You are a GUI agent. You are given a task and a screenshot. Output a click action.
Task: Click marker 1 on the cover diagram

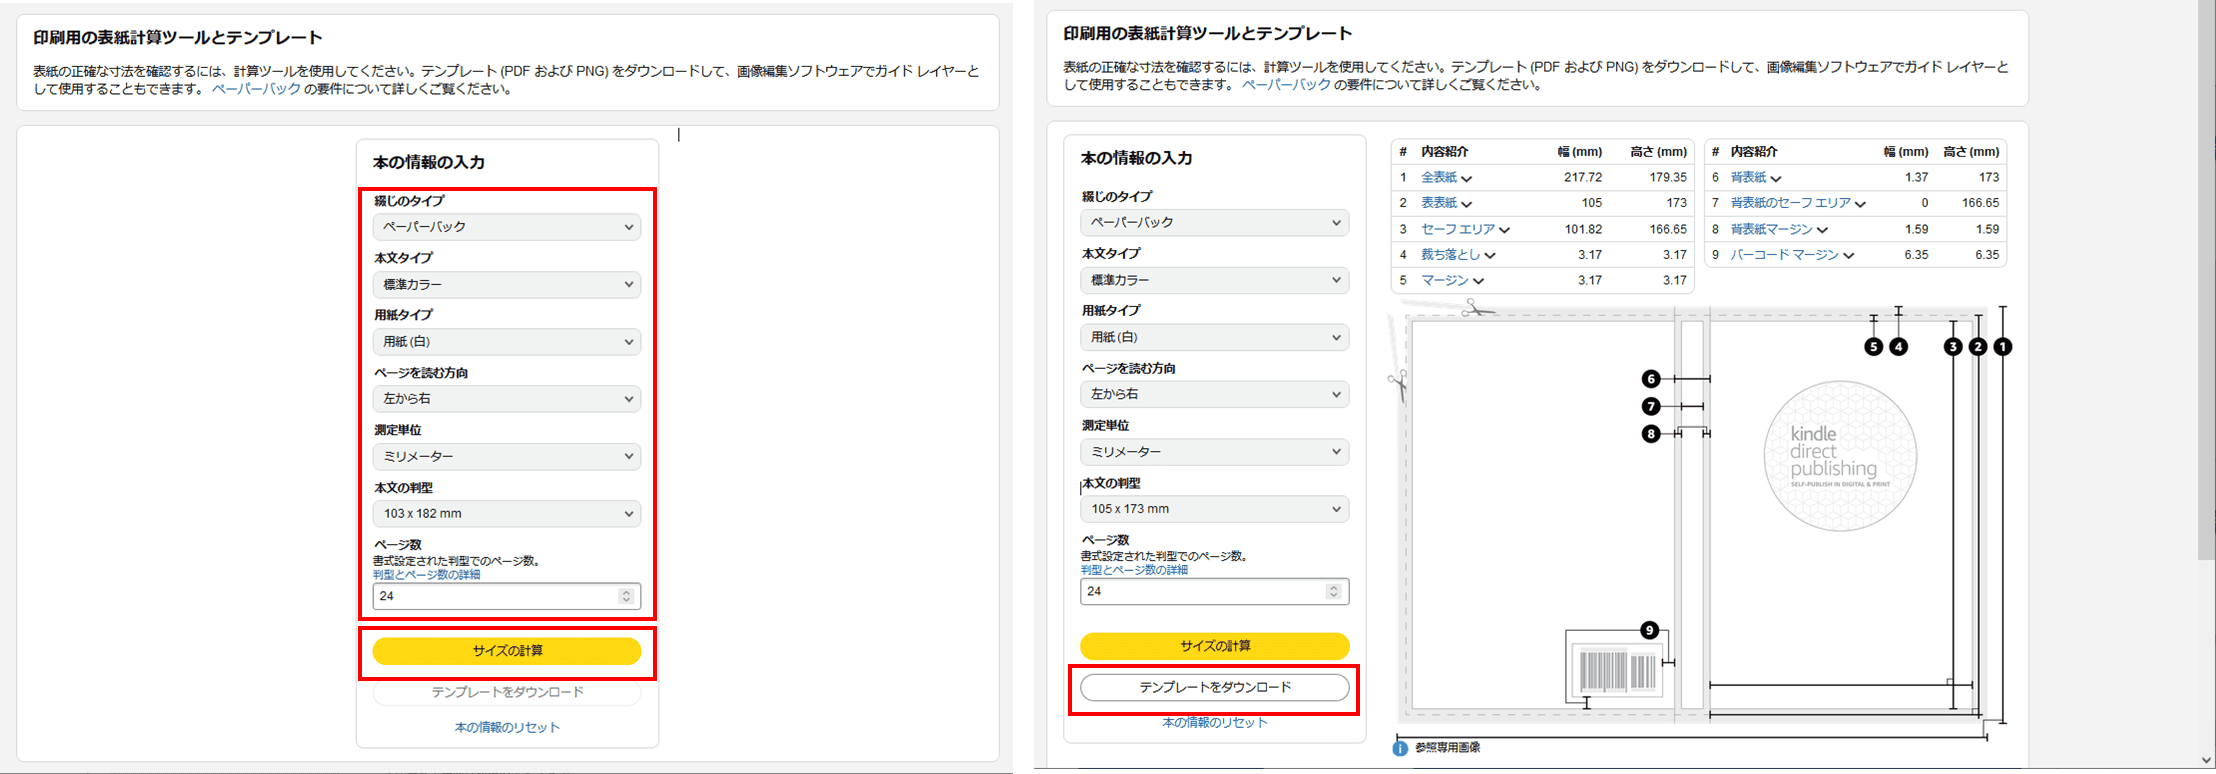tap(2002, 347)
